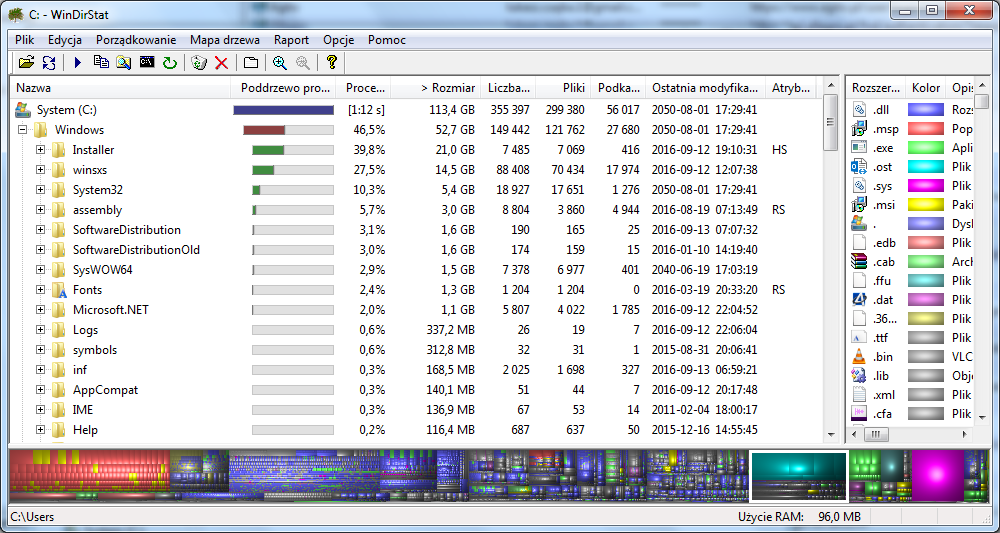The width and height of the screenshot is (1000, 533).
Task: Sort by the Rozmiar column header
Action: click(x=436, y=88)
